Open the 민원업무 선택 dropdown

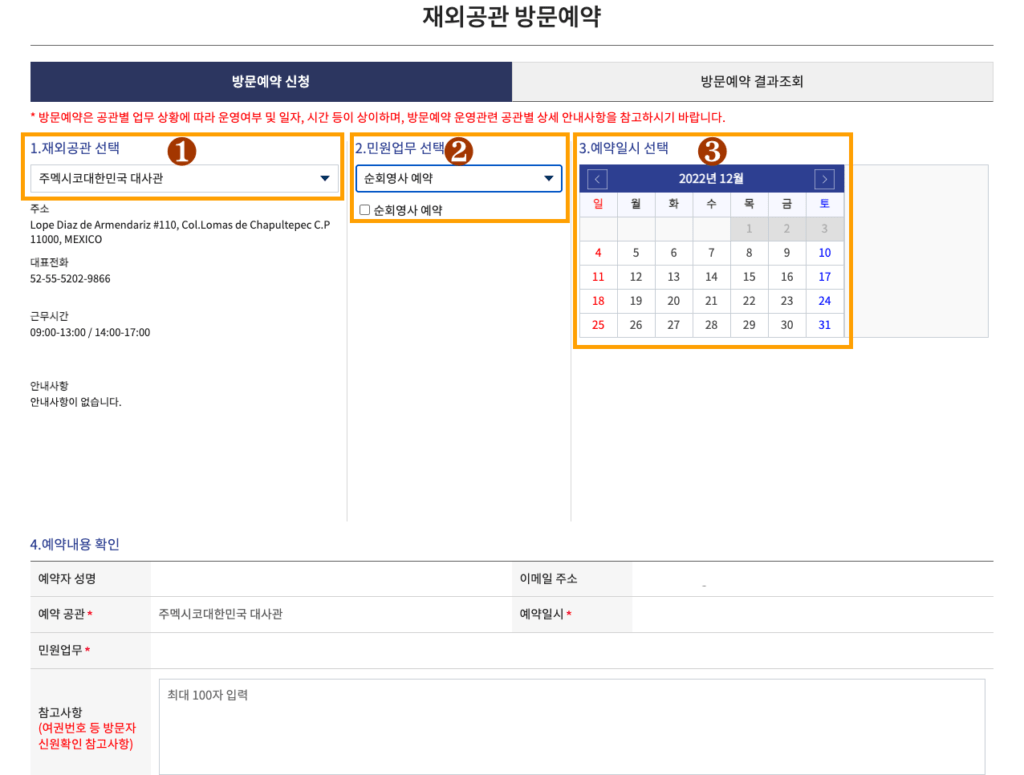(458, 178)
